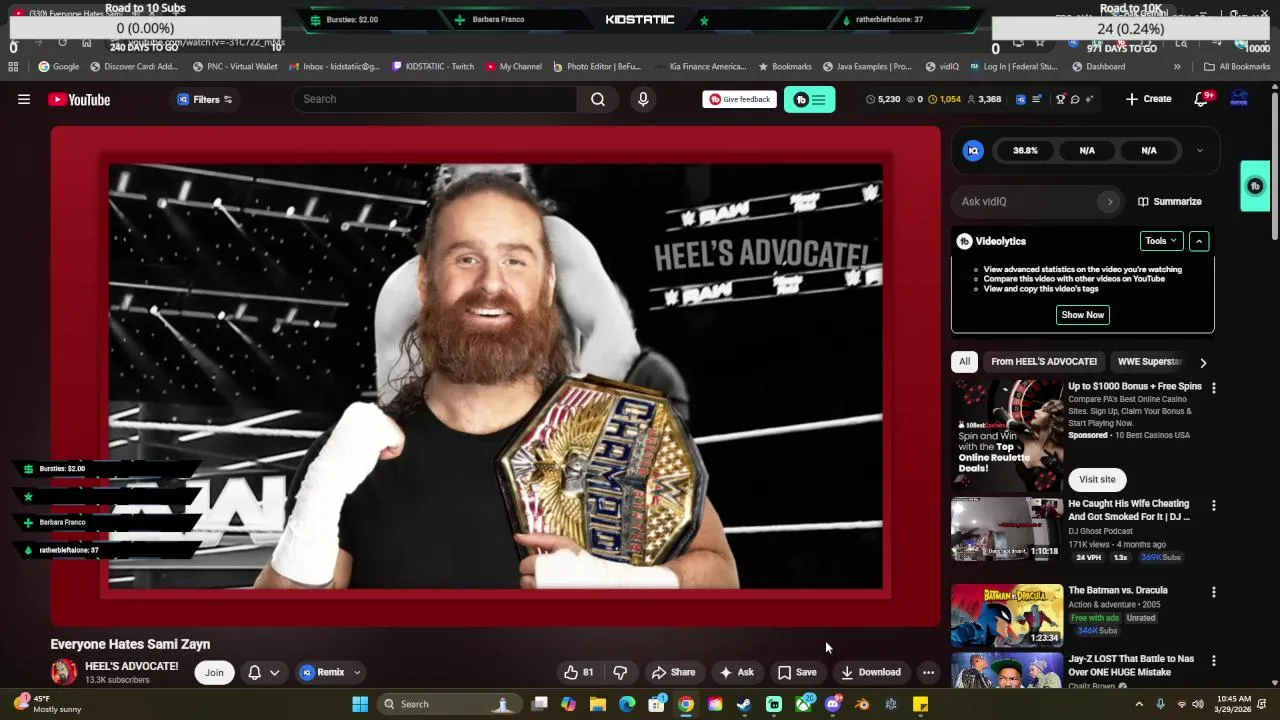Expand the vidIQ score panel chevron

1199,151
